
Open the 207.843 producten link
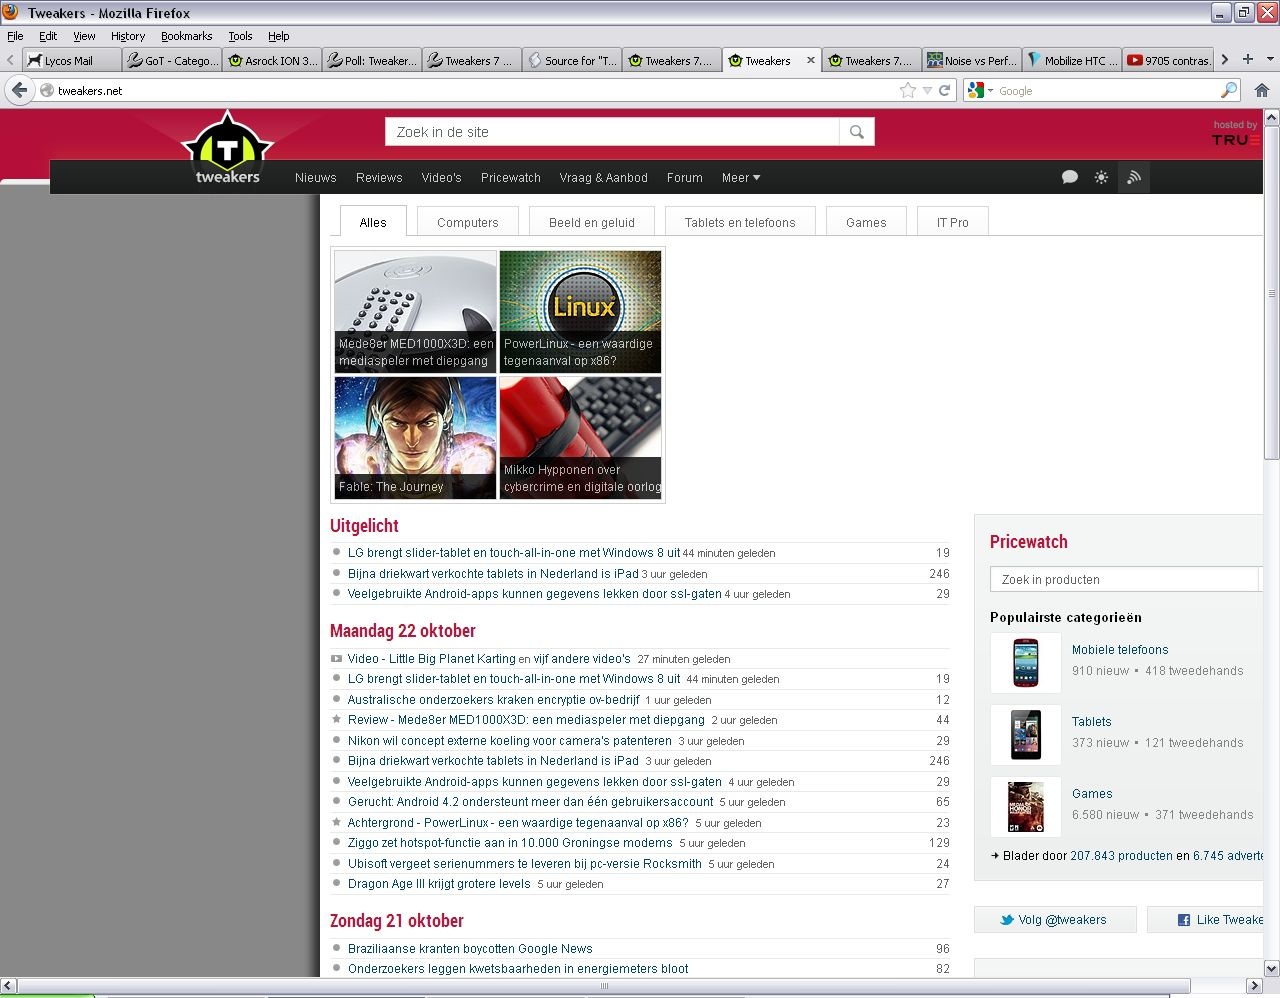pos(1121,855)
